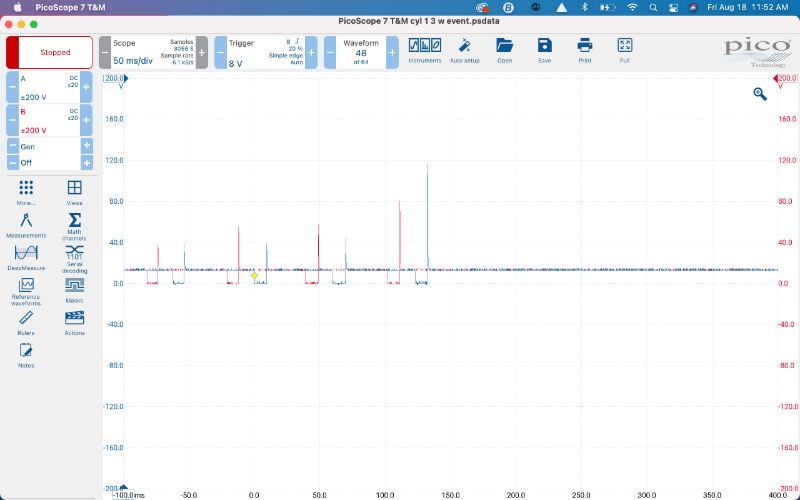Viewport: 800px width, 500px height.
Task: Open Serial decoding tool
Action: coord(74,256)
